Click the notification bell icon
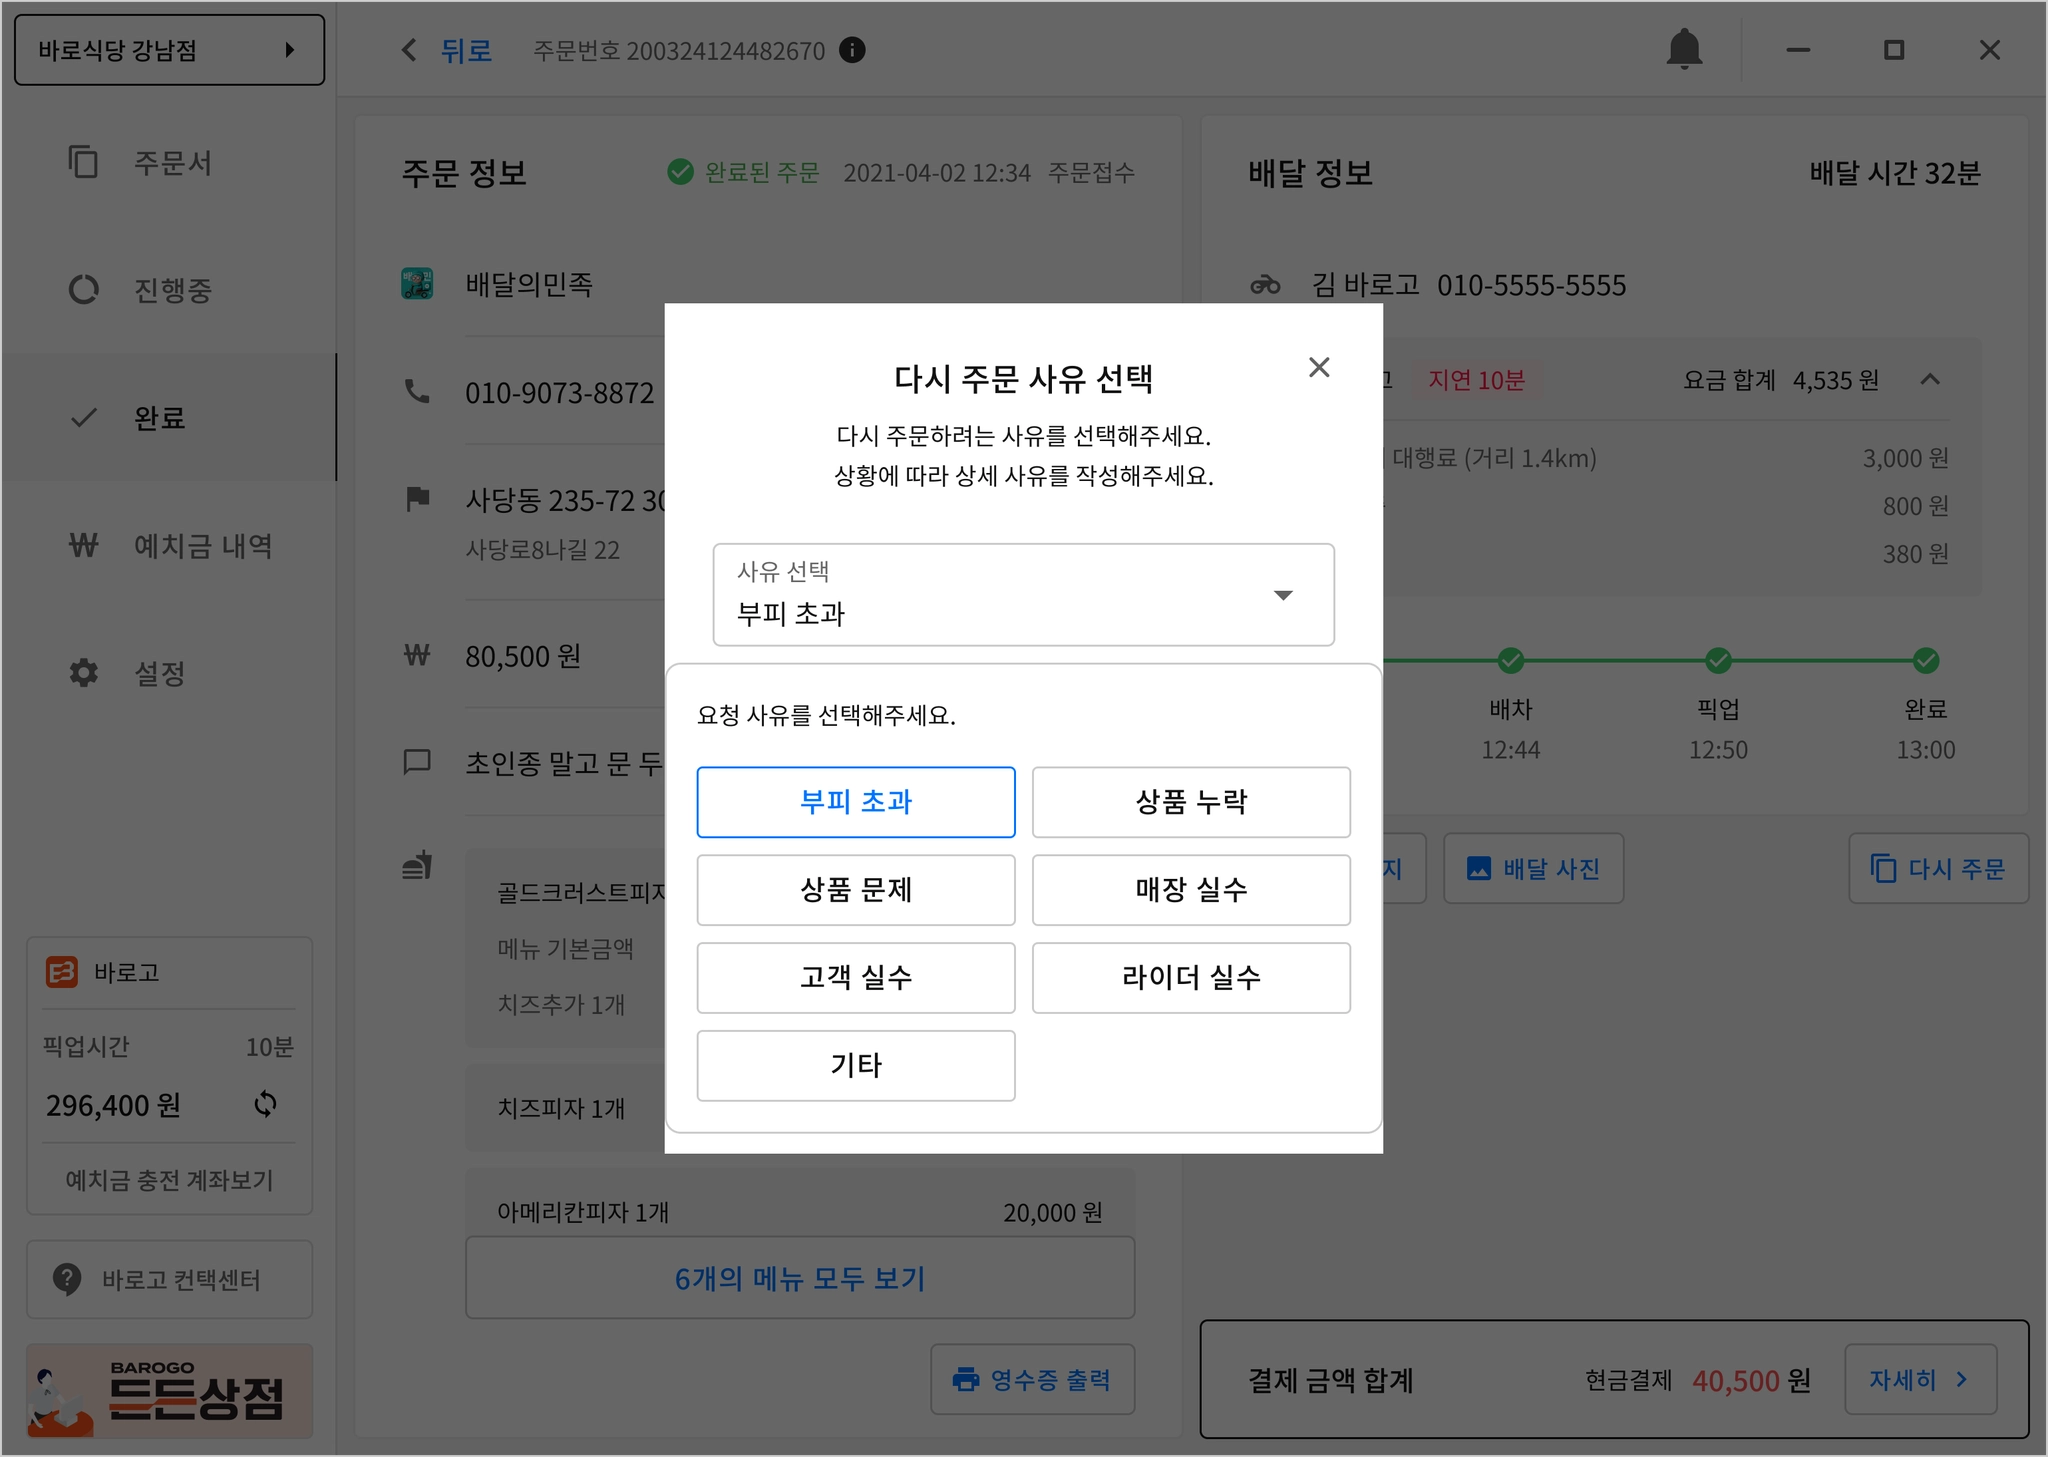The width and height of the screenshot is (2048, 1457). pyautogui.click(x=1684, y=49)
